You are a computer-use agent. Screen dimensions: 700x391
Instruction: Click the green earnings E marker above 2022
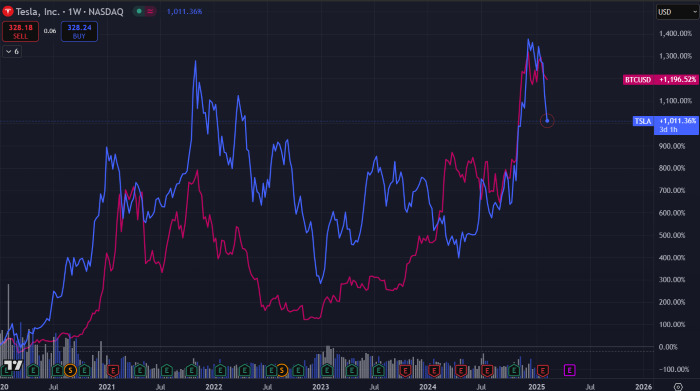220,370
